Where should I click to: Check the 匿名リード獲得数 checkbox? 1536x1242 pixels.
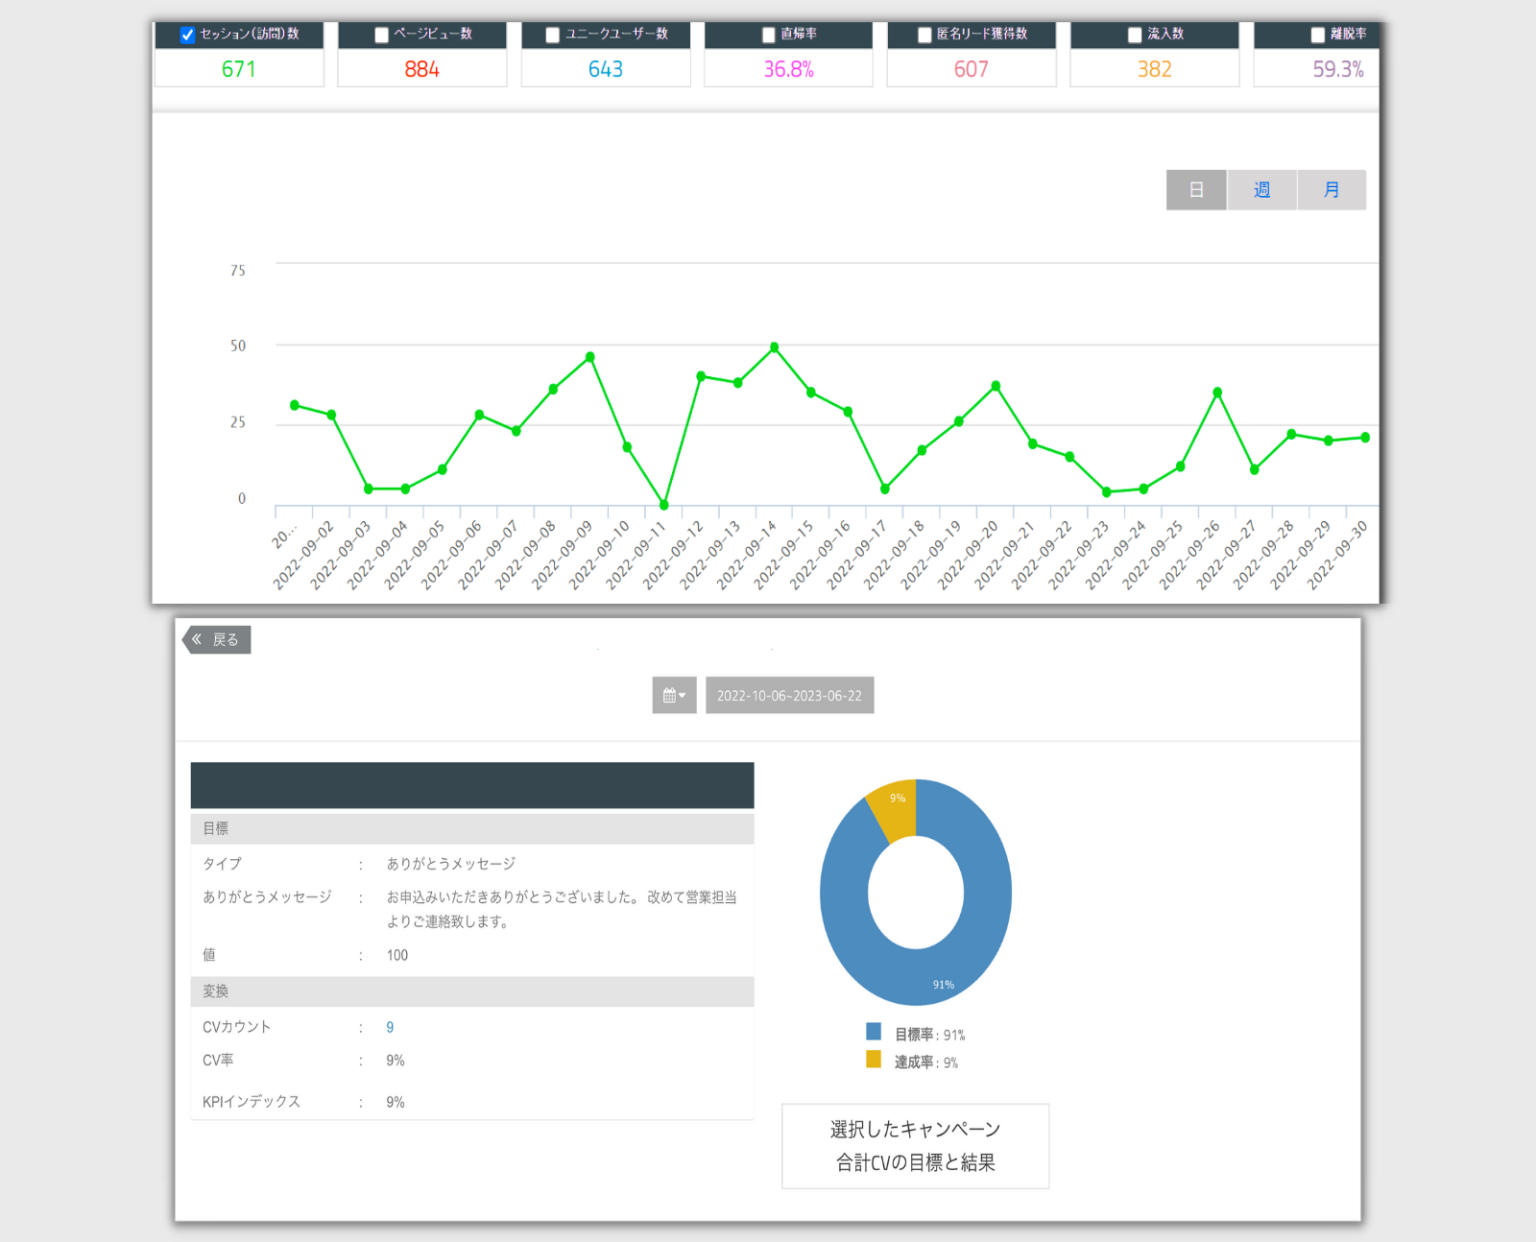point(924,35)
